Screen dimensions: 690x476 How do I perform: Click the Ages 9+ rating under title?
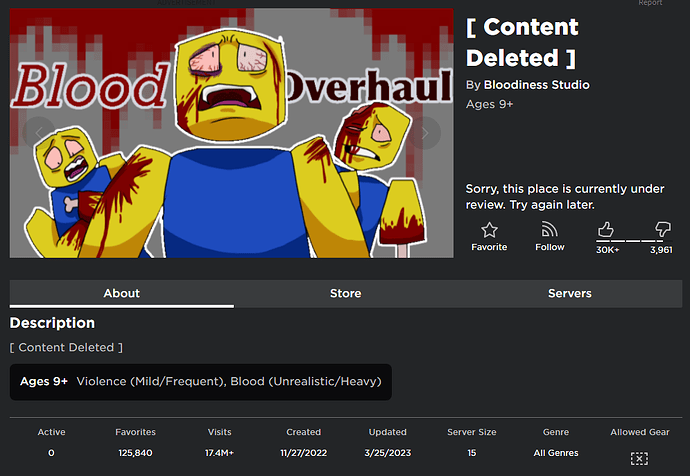[489, 104]
